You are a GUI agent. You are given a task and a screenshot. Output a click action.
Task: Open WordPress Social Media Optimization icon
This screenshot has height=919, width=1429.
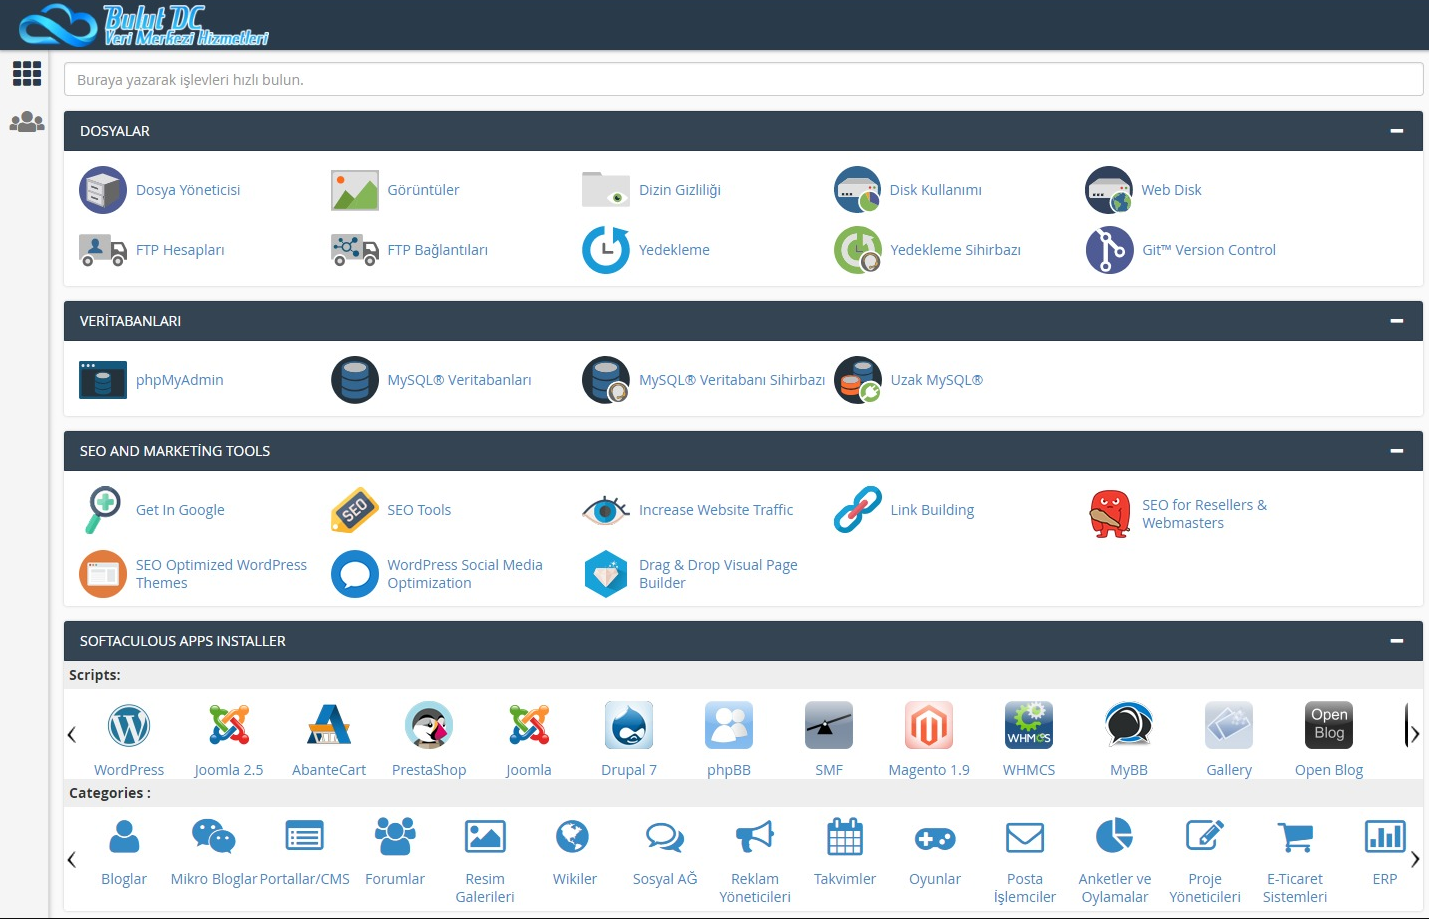pos(355,574)
